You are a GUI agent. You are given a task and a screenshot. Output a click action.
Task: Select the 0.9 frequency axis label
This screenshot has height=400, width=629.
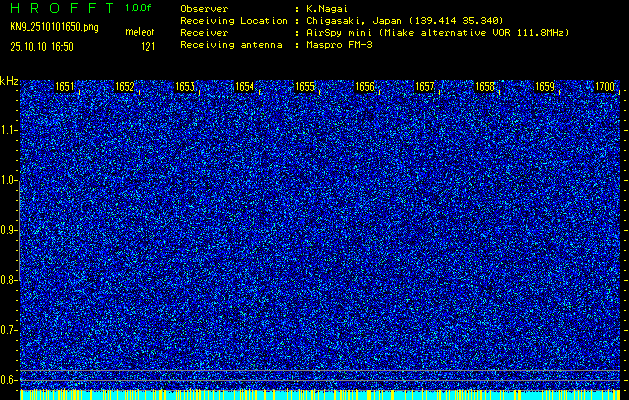click(x=9, y=230)
